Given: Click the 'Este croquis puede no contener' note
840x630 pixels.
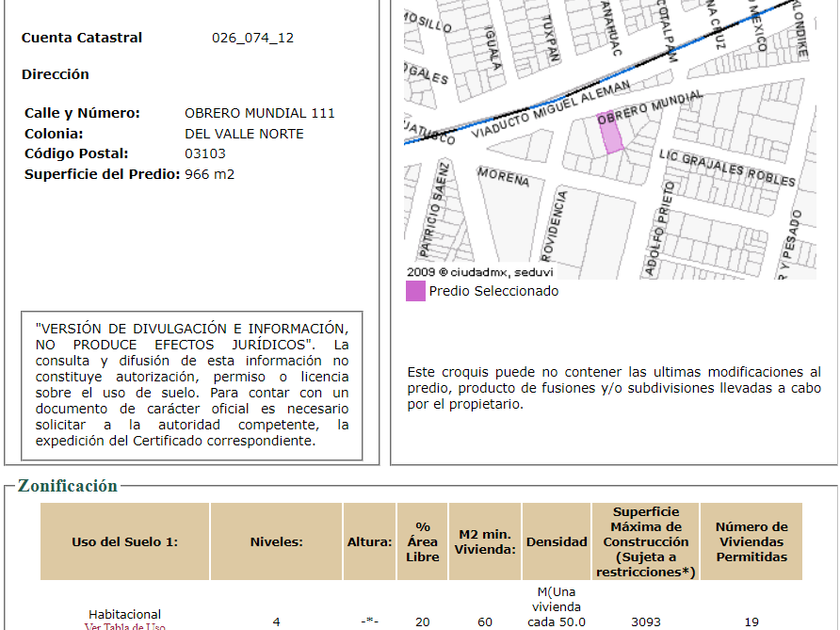Looking at the screenshot, I should click(x=614, y=388).
